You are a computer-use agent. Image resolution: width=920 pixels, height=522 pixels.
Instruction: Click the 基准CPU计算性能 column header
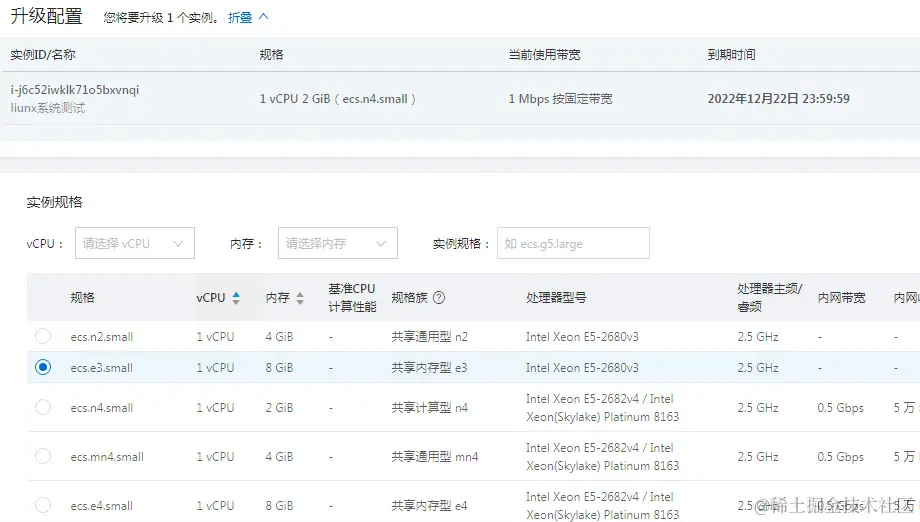click(352, 297)
